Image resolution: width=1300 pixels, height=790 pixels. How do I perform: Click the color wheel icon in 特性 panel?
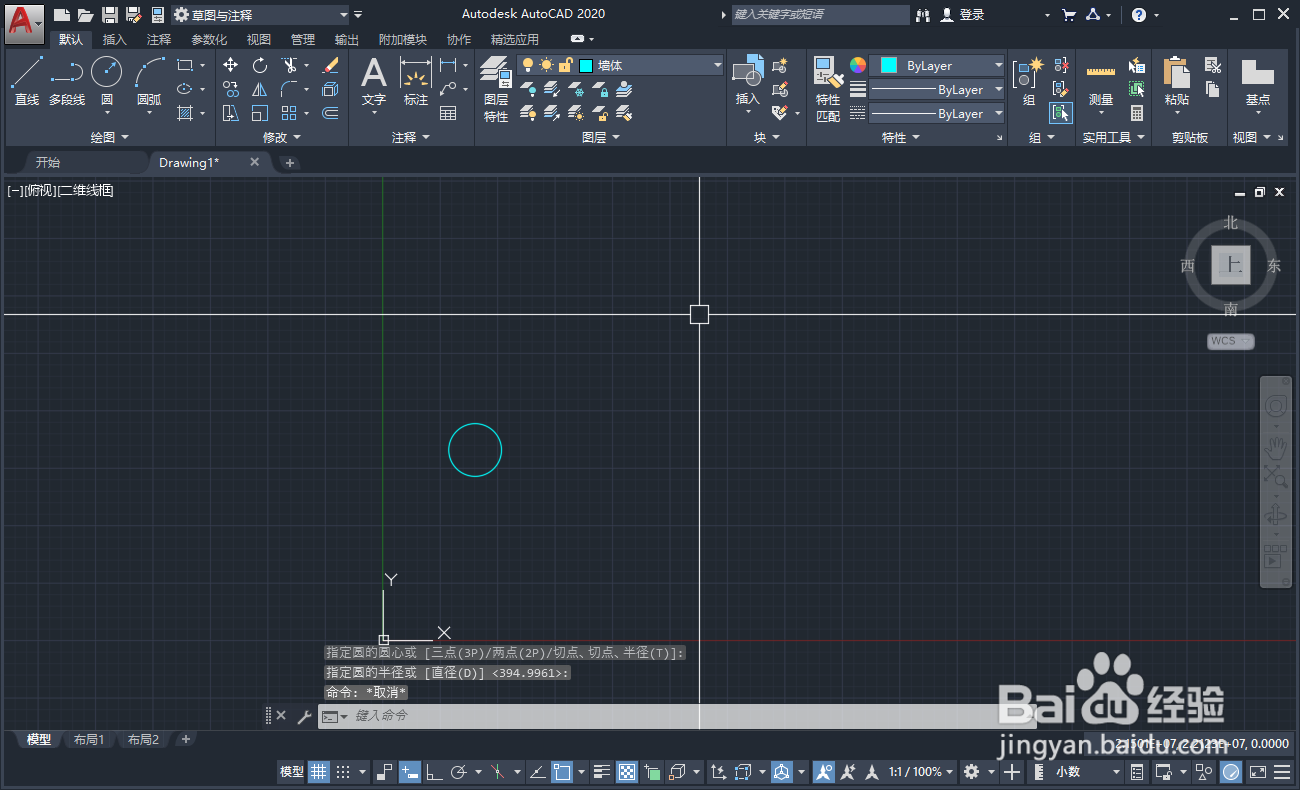pyautogui.click(x=858, y=65)
